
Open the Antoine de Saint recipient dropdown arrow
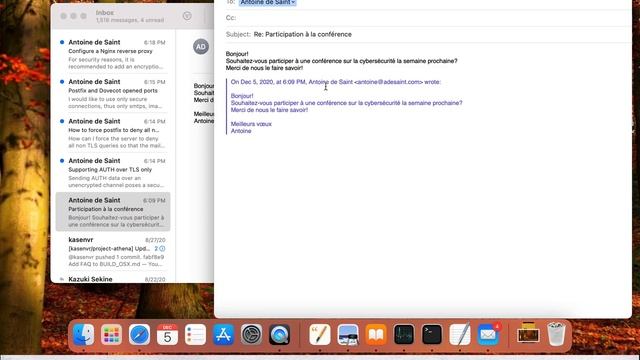[x=293, y=2]
